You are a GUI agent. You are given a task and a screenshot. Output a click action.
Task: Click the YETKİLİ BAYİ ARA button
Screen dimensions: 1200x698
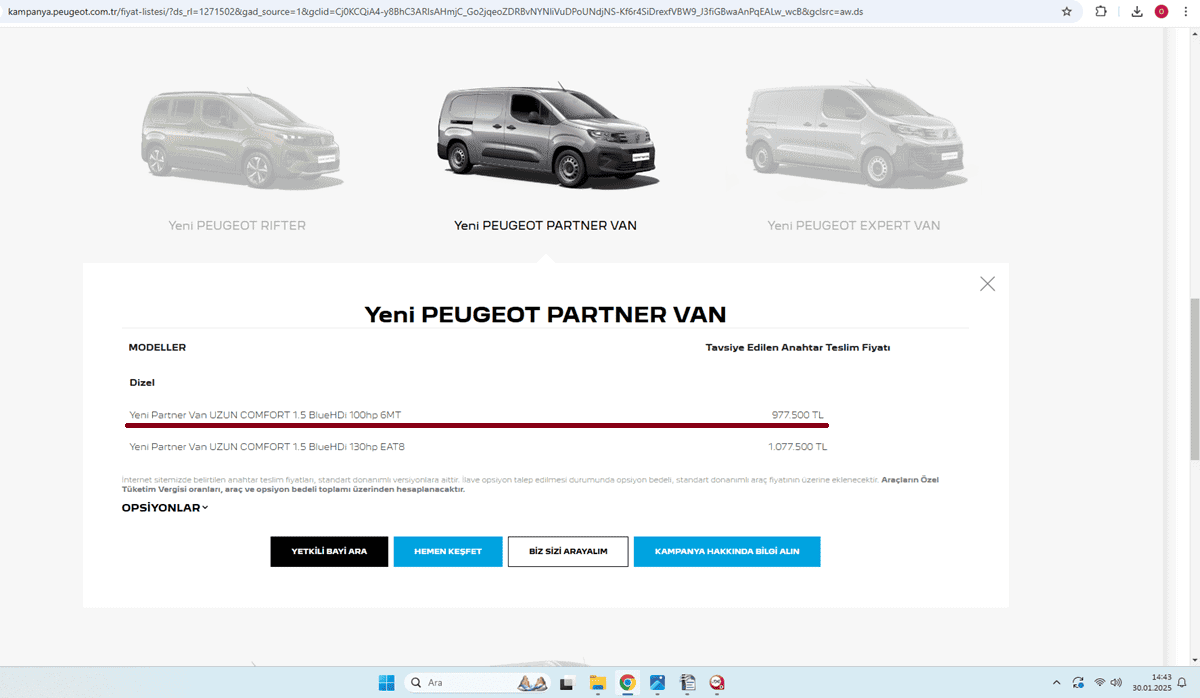(x=329, y=552)
